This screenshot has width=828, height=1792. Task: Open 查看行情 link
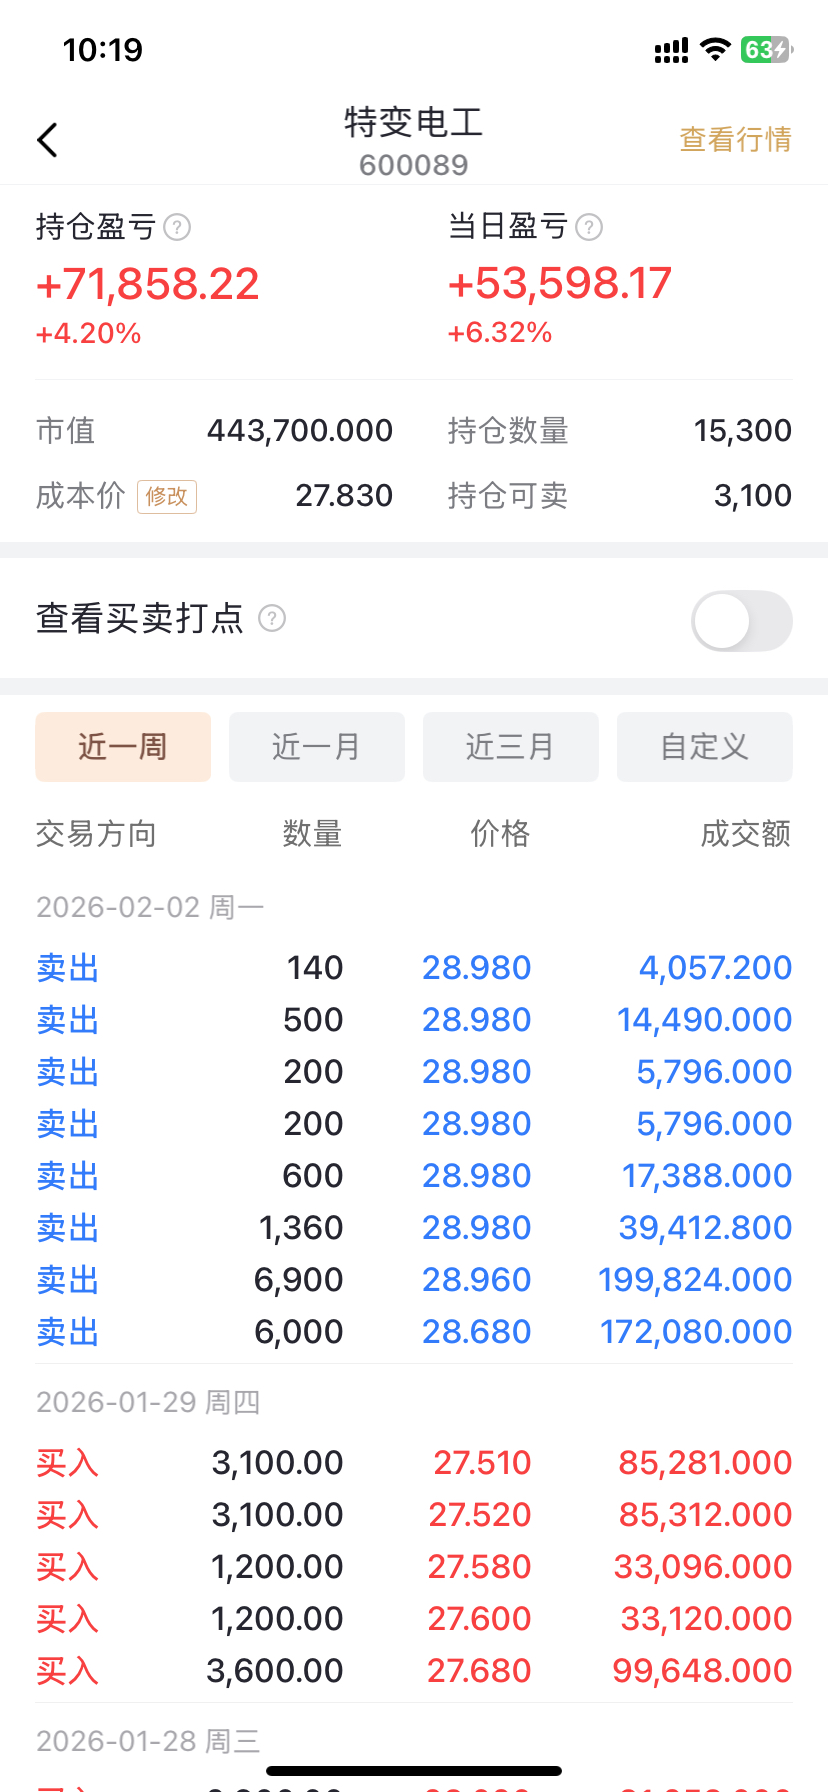tap(736, 139)
